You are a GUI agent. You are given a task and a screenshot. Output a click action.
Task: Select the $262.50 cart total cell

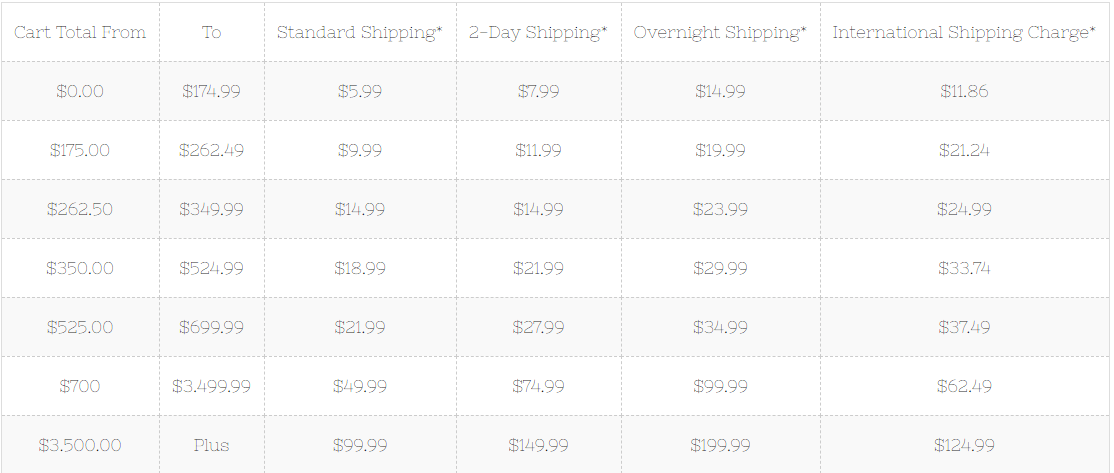tap(80, 209)
